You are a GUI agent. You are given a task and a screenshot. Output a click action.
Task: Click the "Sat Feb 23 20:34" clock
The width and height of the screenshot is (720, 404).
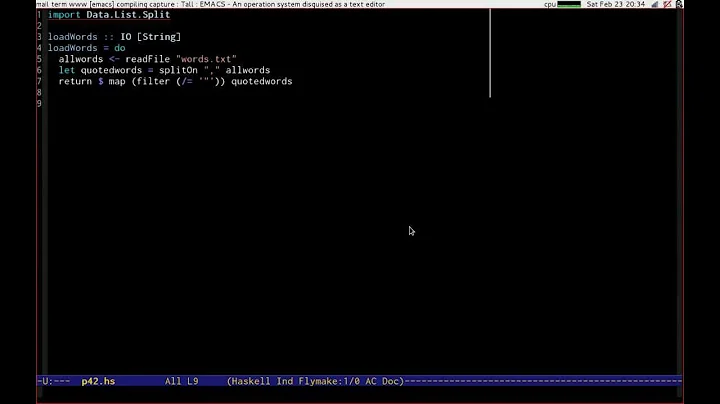[616, 4]
